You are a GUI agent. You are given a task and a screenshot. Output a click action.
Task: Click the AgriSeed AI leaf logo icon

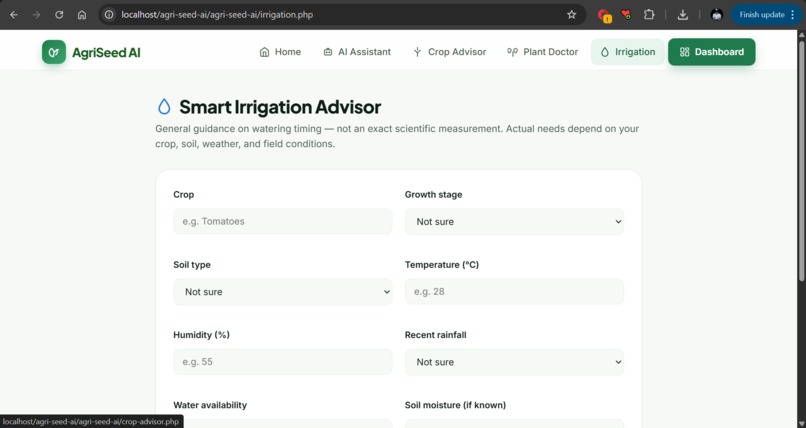click(x=54, y=52)
